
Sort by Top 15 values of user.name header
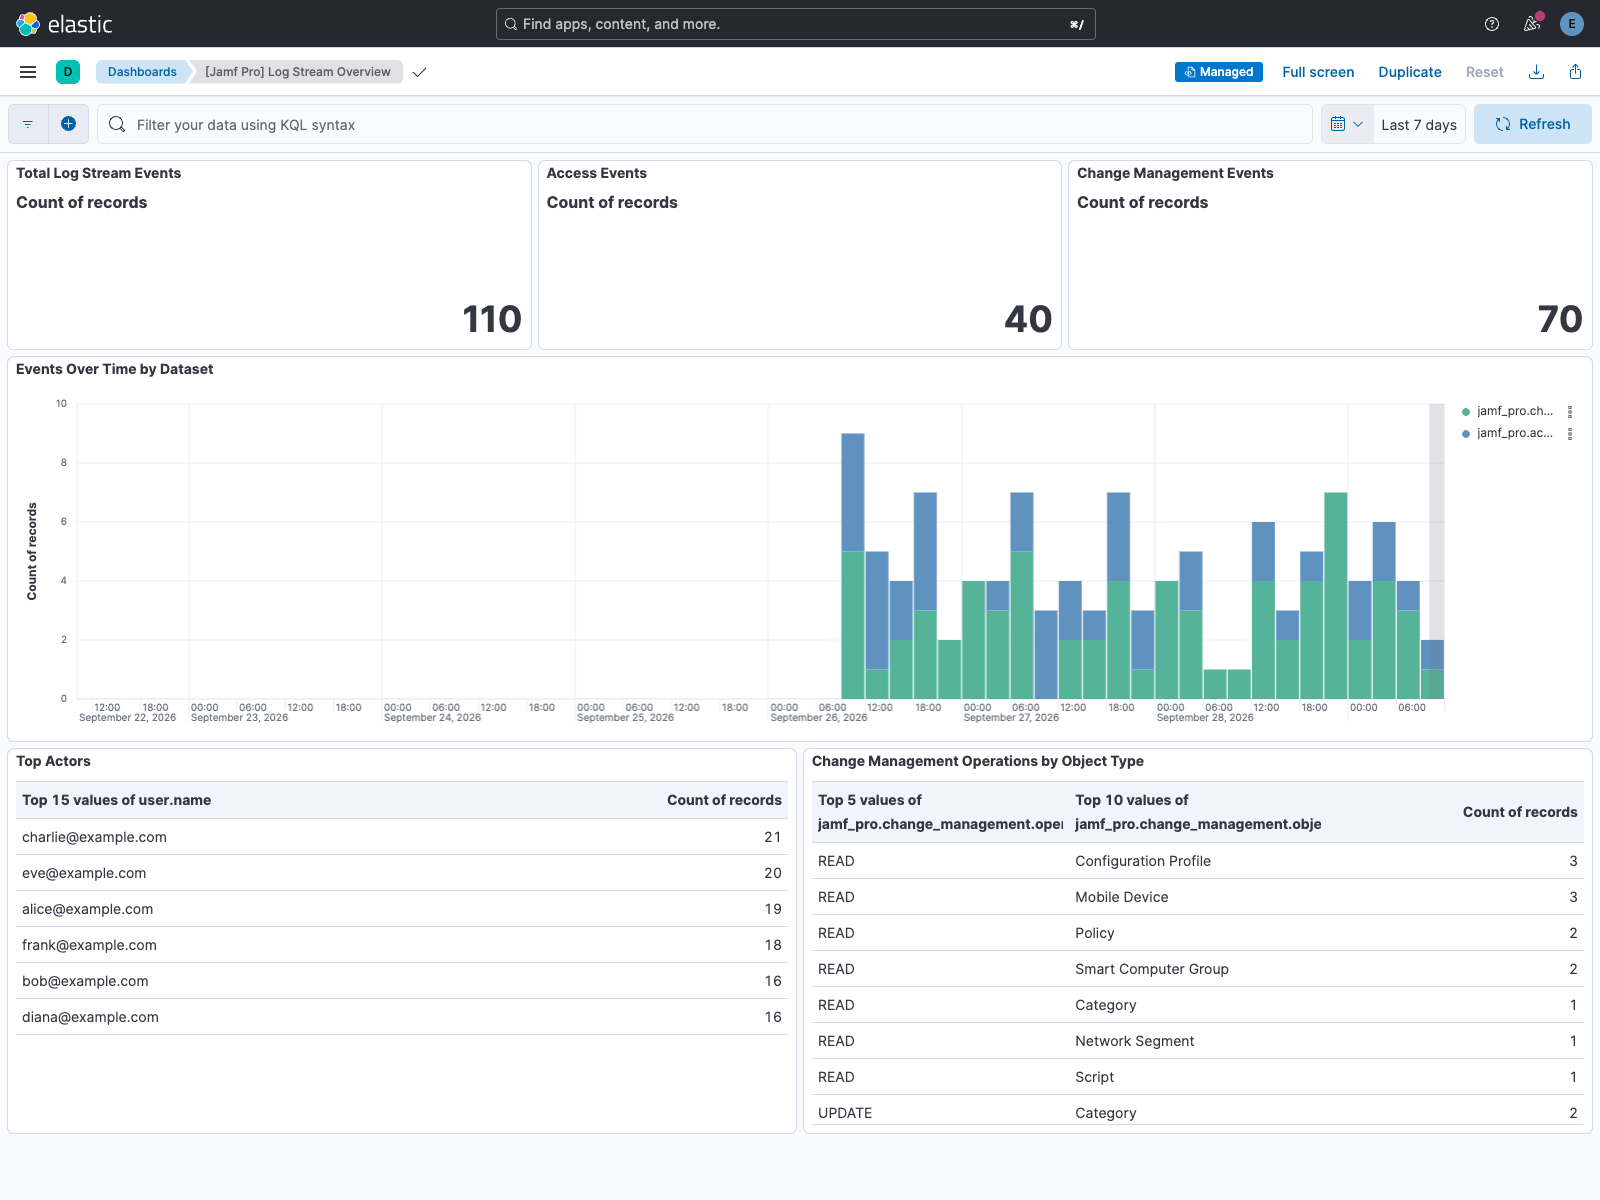[116, 800]
